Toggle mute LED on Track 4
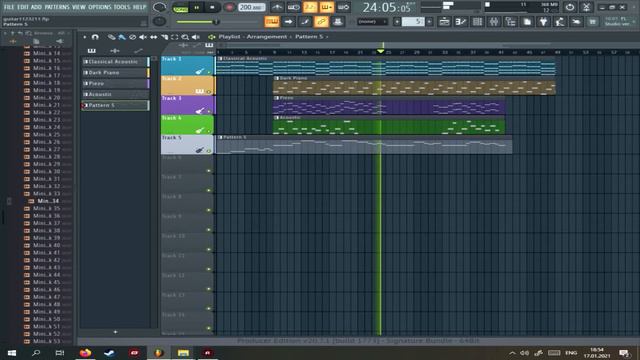 (209, 131)
